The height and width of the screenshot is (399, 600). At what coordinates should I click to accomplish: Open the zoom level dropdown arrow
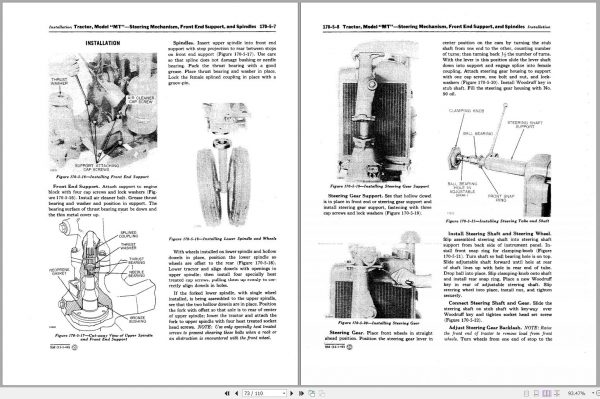point(593,393)
